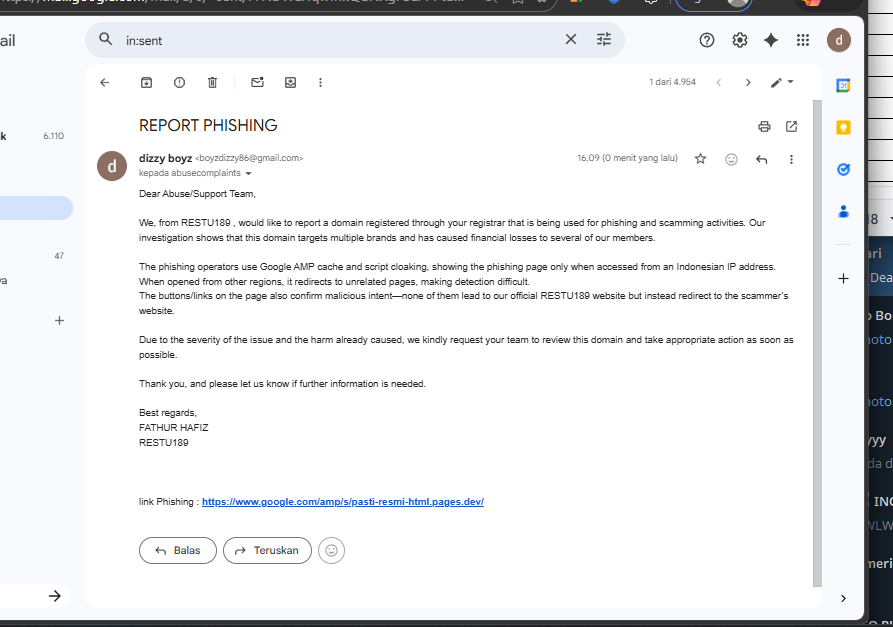Open the pasti-resmi-html.pages.dev phishing link

[343, 502]
